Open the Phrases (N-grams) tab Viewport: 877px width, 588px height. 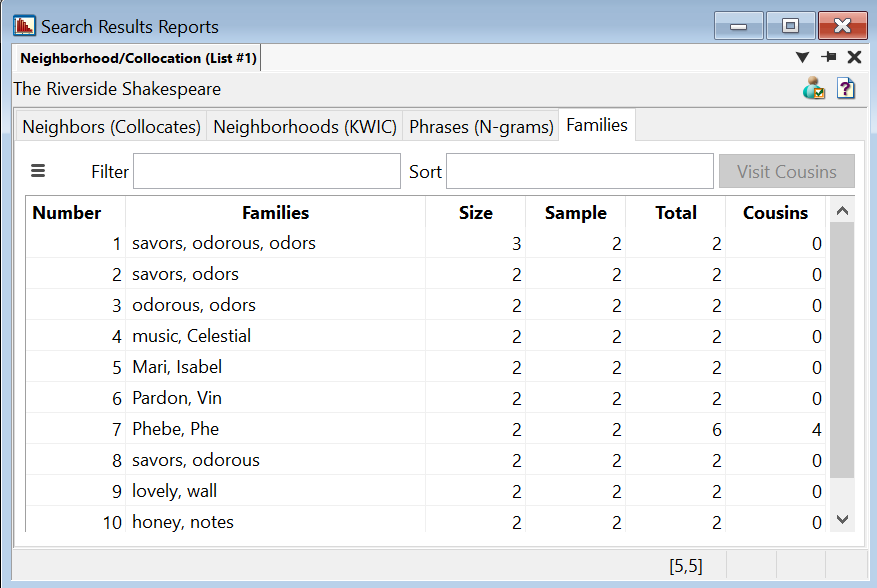[481, 127]
